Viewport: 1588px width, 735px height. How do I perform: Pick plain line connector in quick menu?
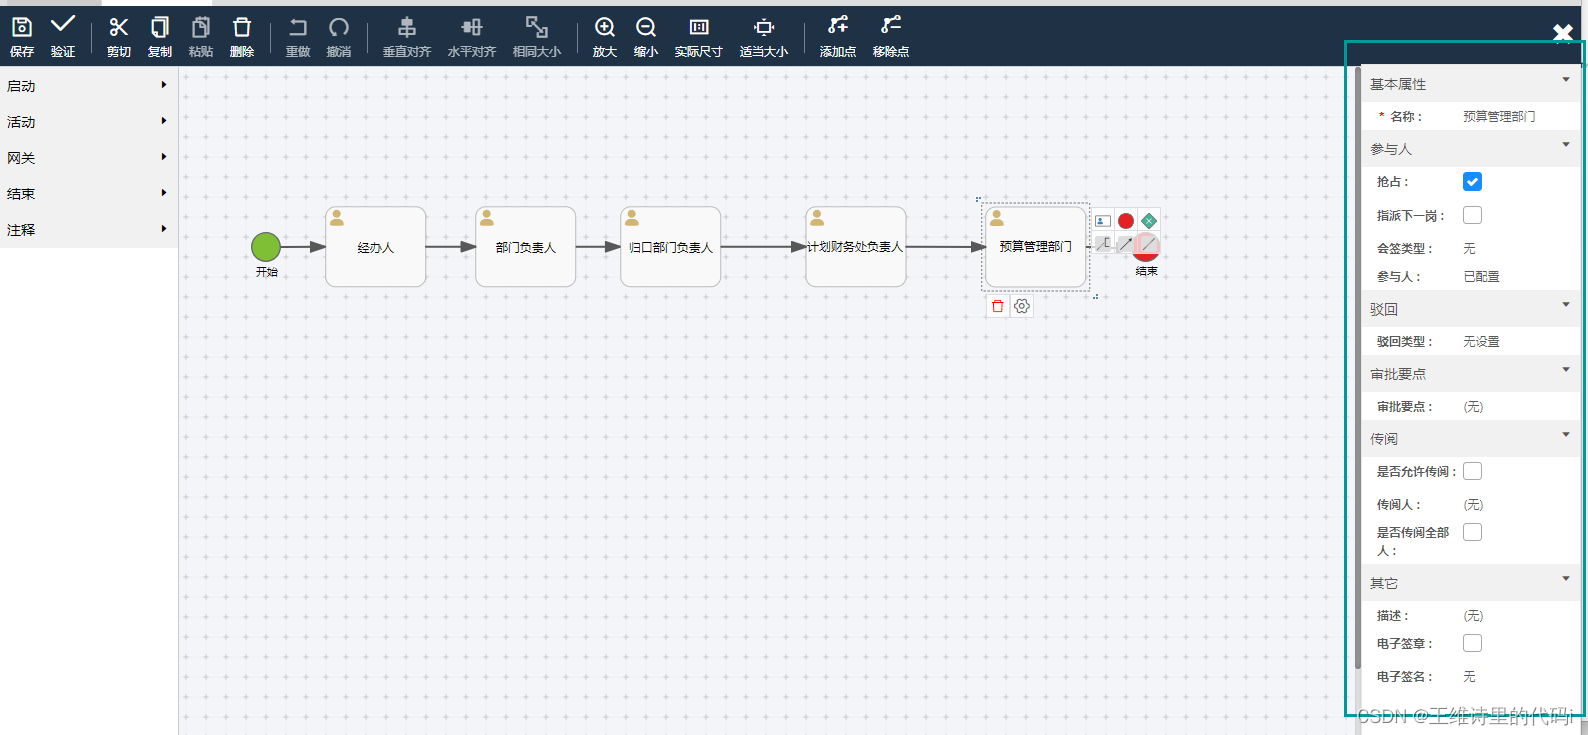point(1149,243)
